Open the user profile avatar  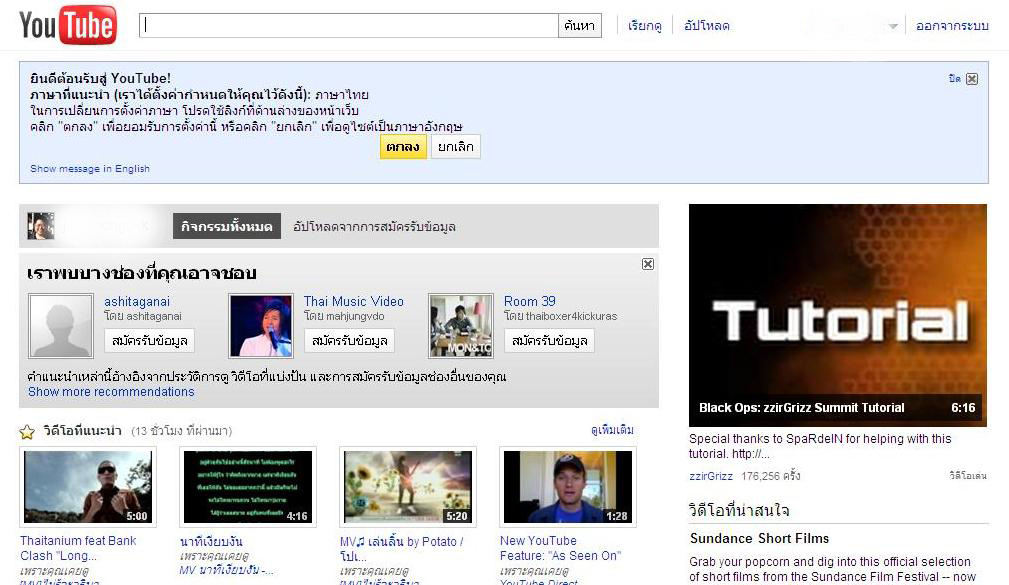41,226
